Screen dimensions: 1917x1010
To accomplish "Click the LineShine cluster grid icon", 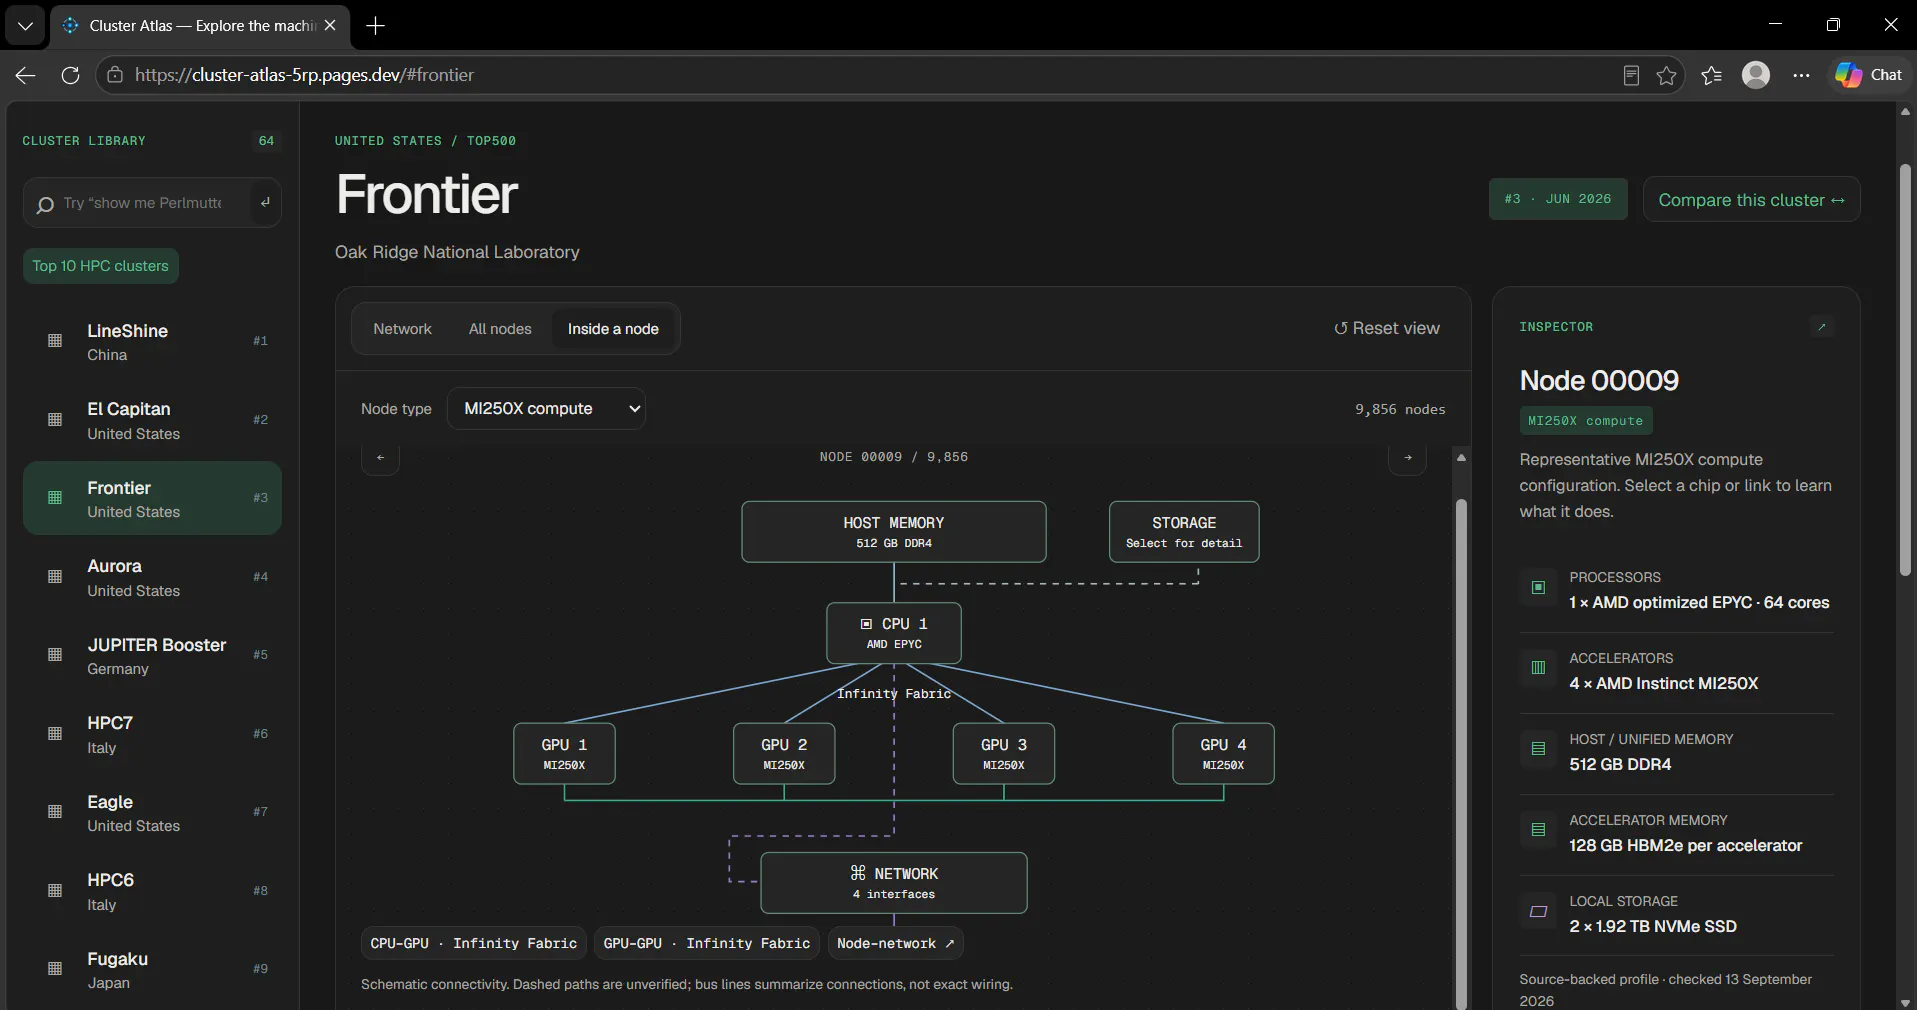I will coord(55,341).
